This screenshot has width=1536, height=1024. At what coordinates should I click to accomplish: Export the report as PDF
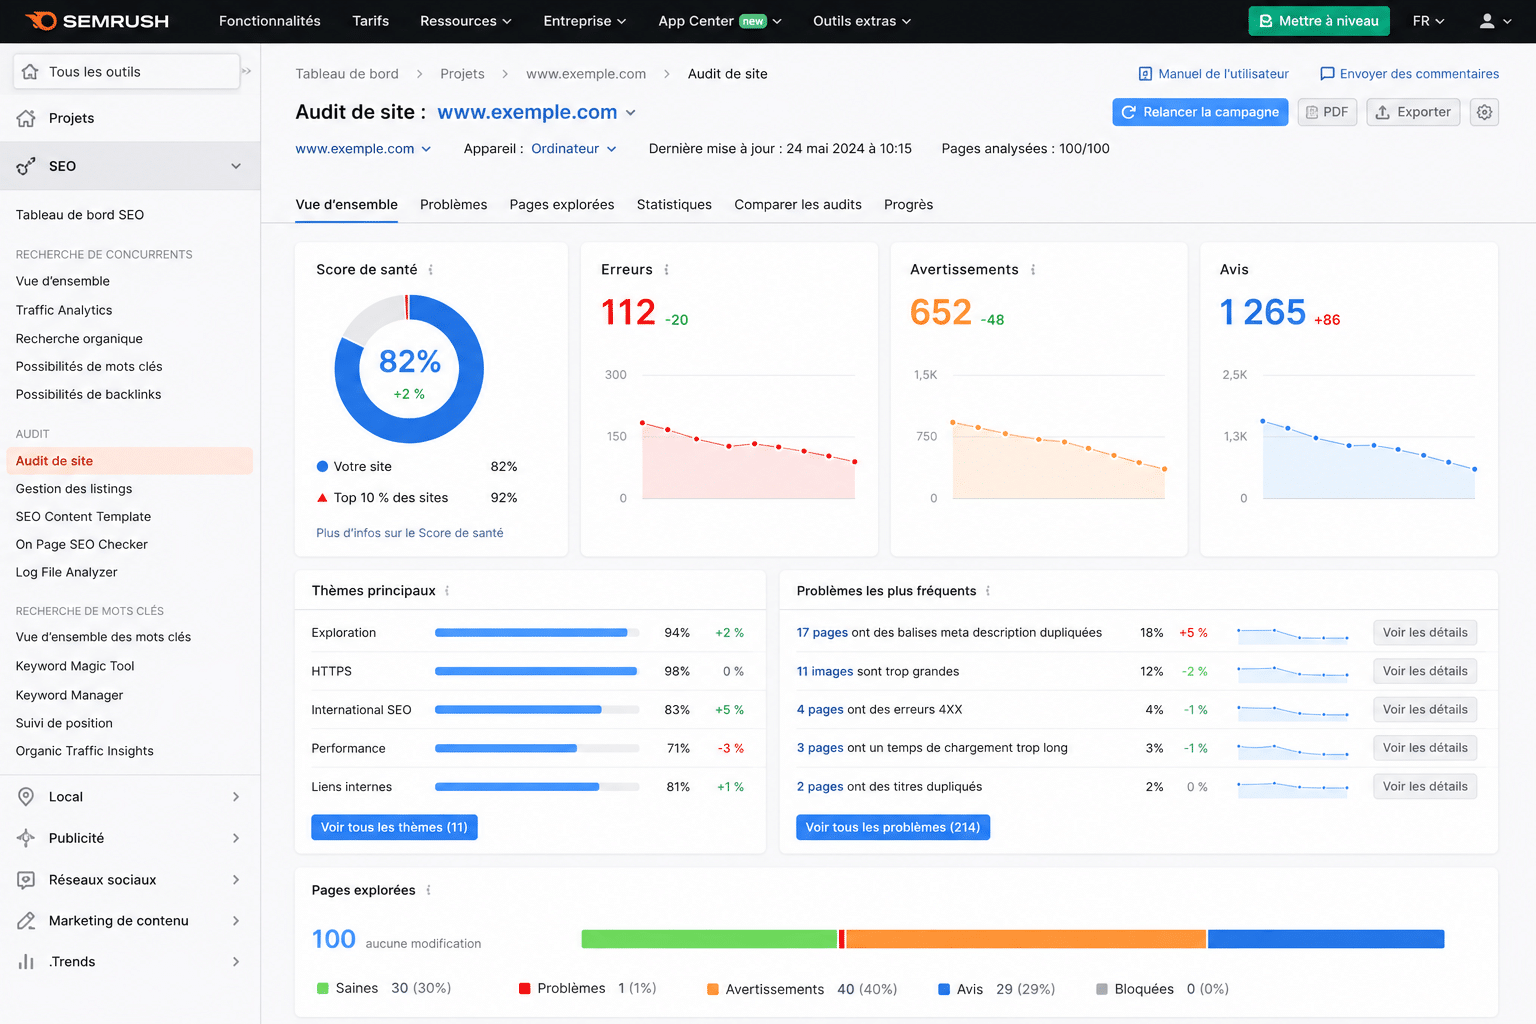click(x=1327, y=112)
